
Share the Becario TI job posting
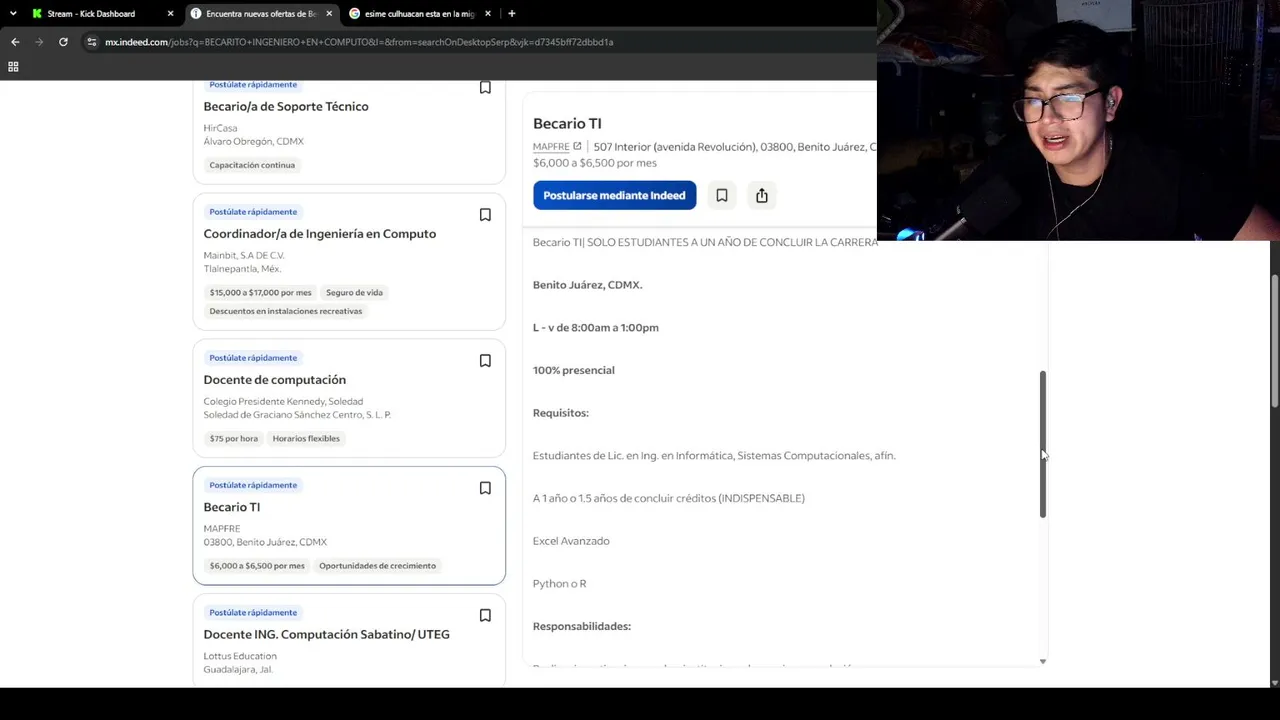tap(762, 195)
